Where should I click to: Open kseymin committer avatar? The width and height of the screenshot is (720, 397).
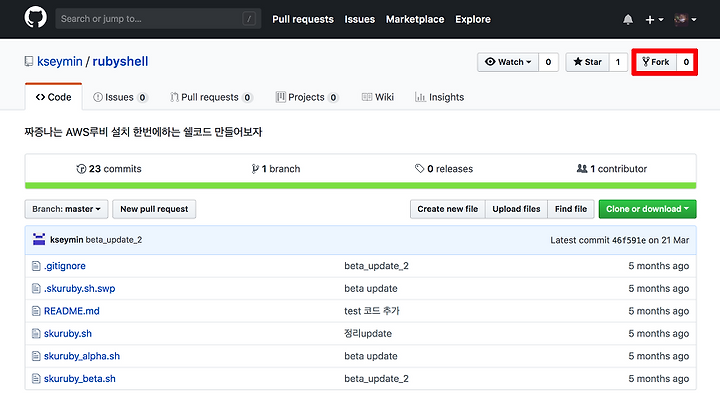(39, 239)
